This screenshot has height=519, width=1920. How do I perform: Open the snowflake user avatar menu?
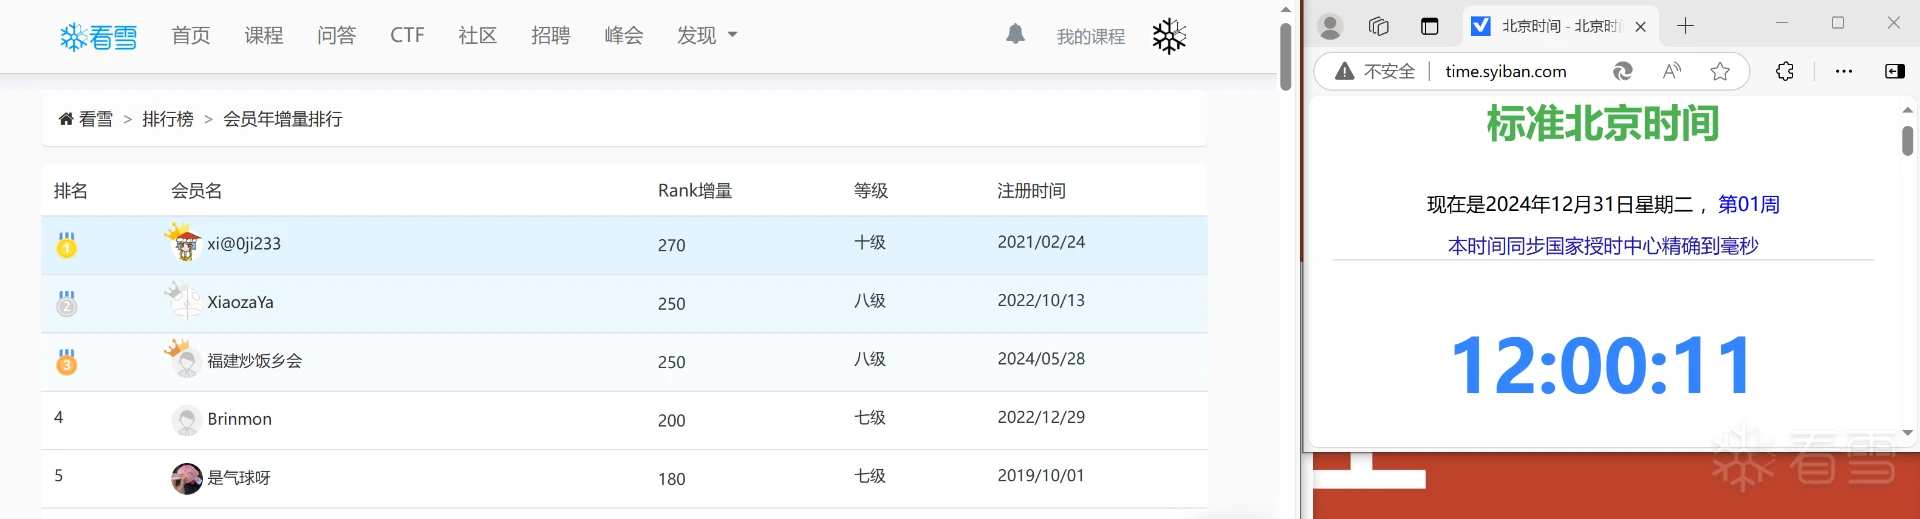[x=1168, y=36]
